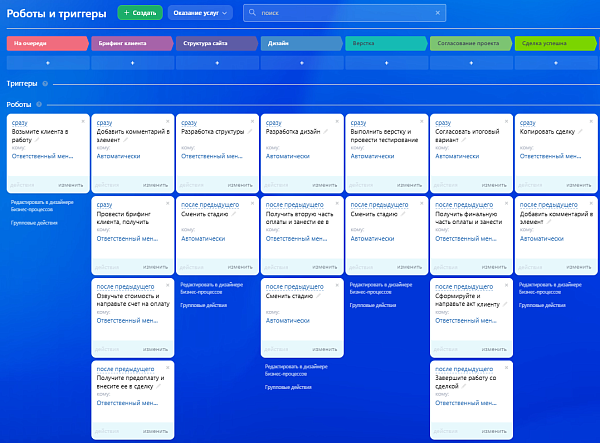Click изменить on Возьмите клиента в работу card
The height and width of the screenshot is (443, 600).
tap(70, 185)
